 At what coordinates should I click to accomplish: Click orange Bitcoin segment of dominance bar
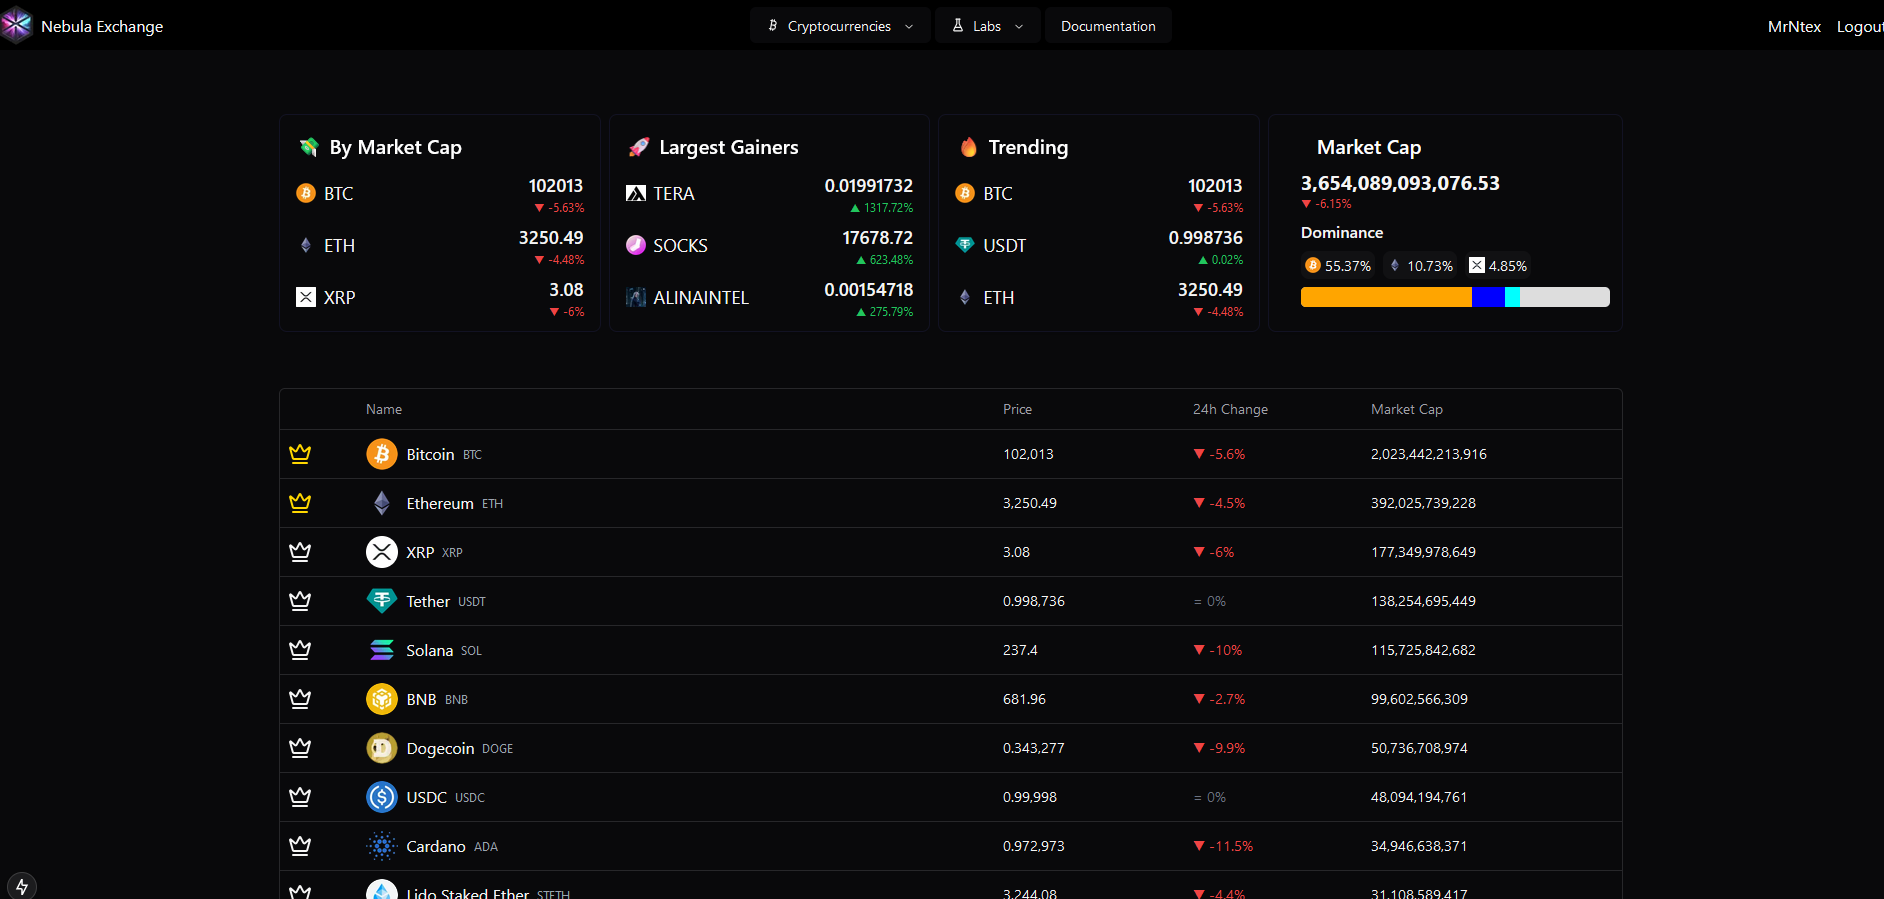1386,297
